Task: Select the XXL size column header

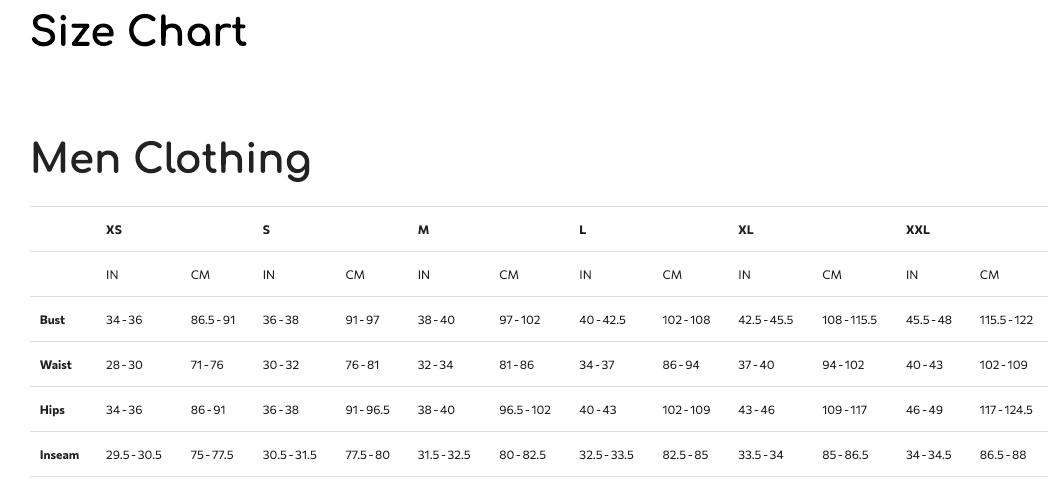Action: [917, 230]
